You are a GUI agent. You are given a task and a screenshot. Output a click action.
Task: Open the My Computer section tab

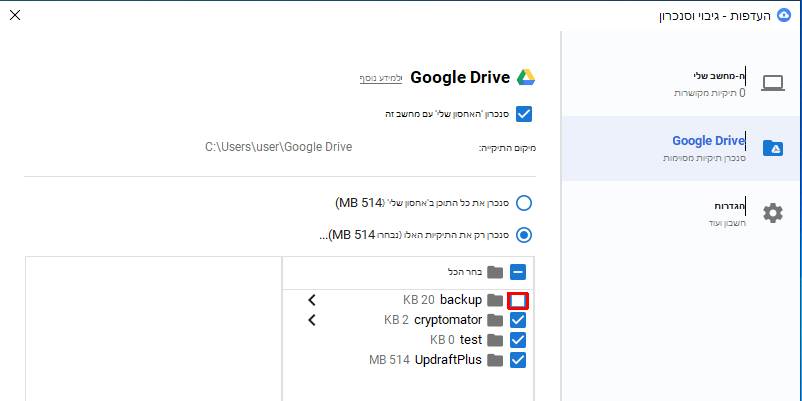(681, 83)
